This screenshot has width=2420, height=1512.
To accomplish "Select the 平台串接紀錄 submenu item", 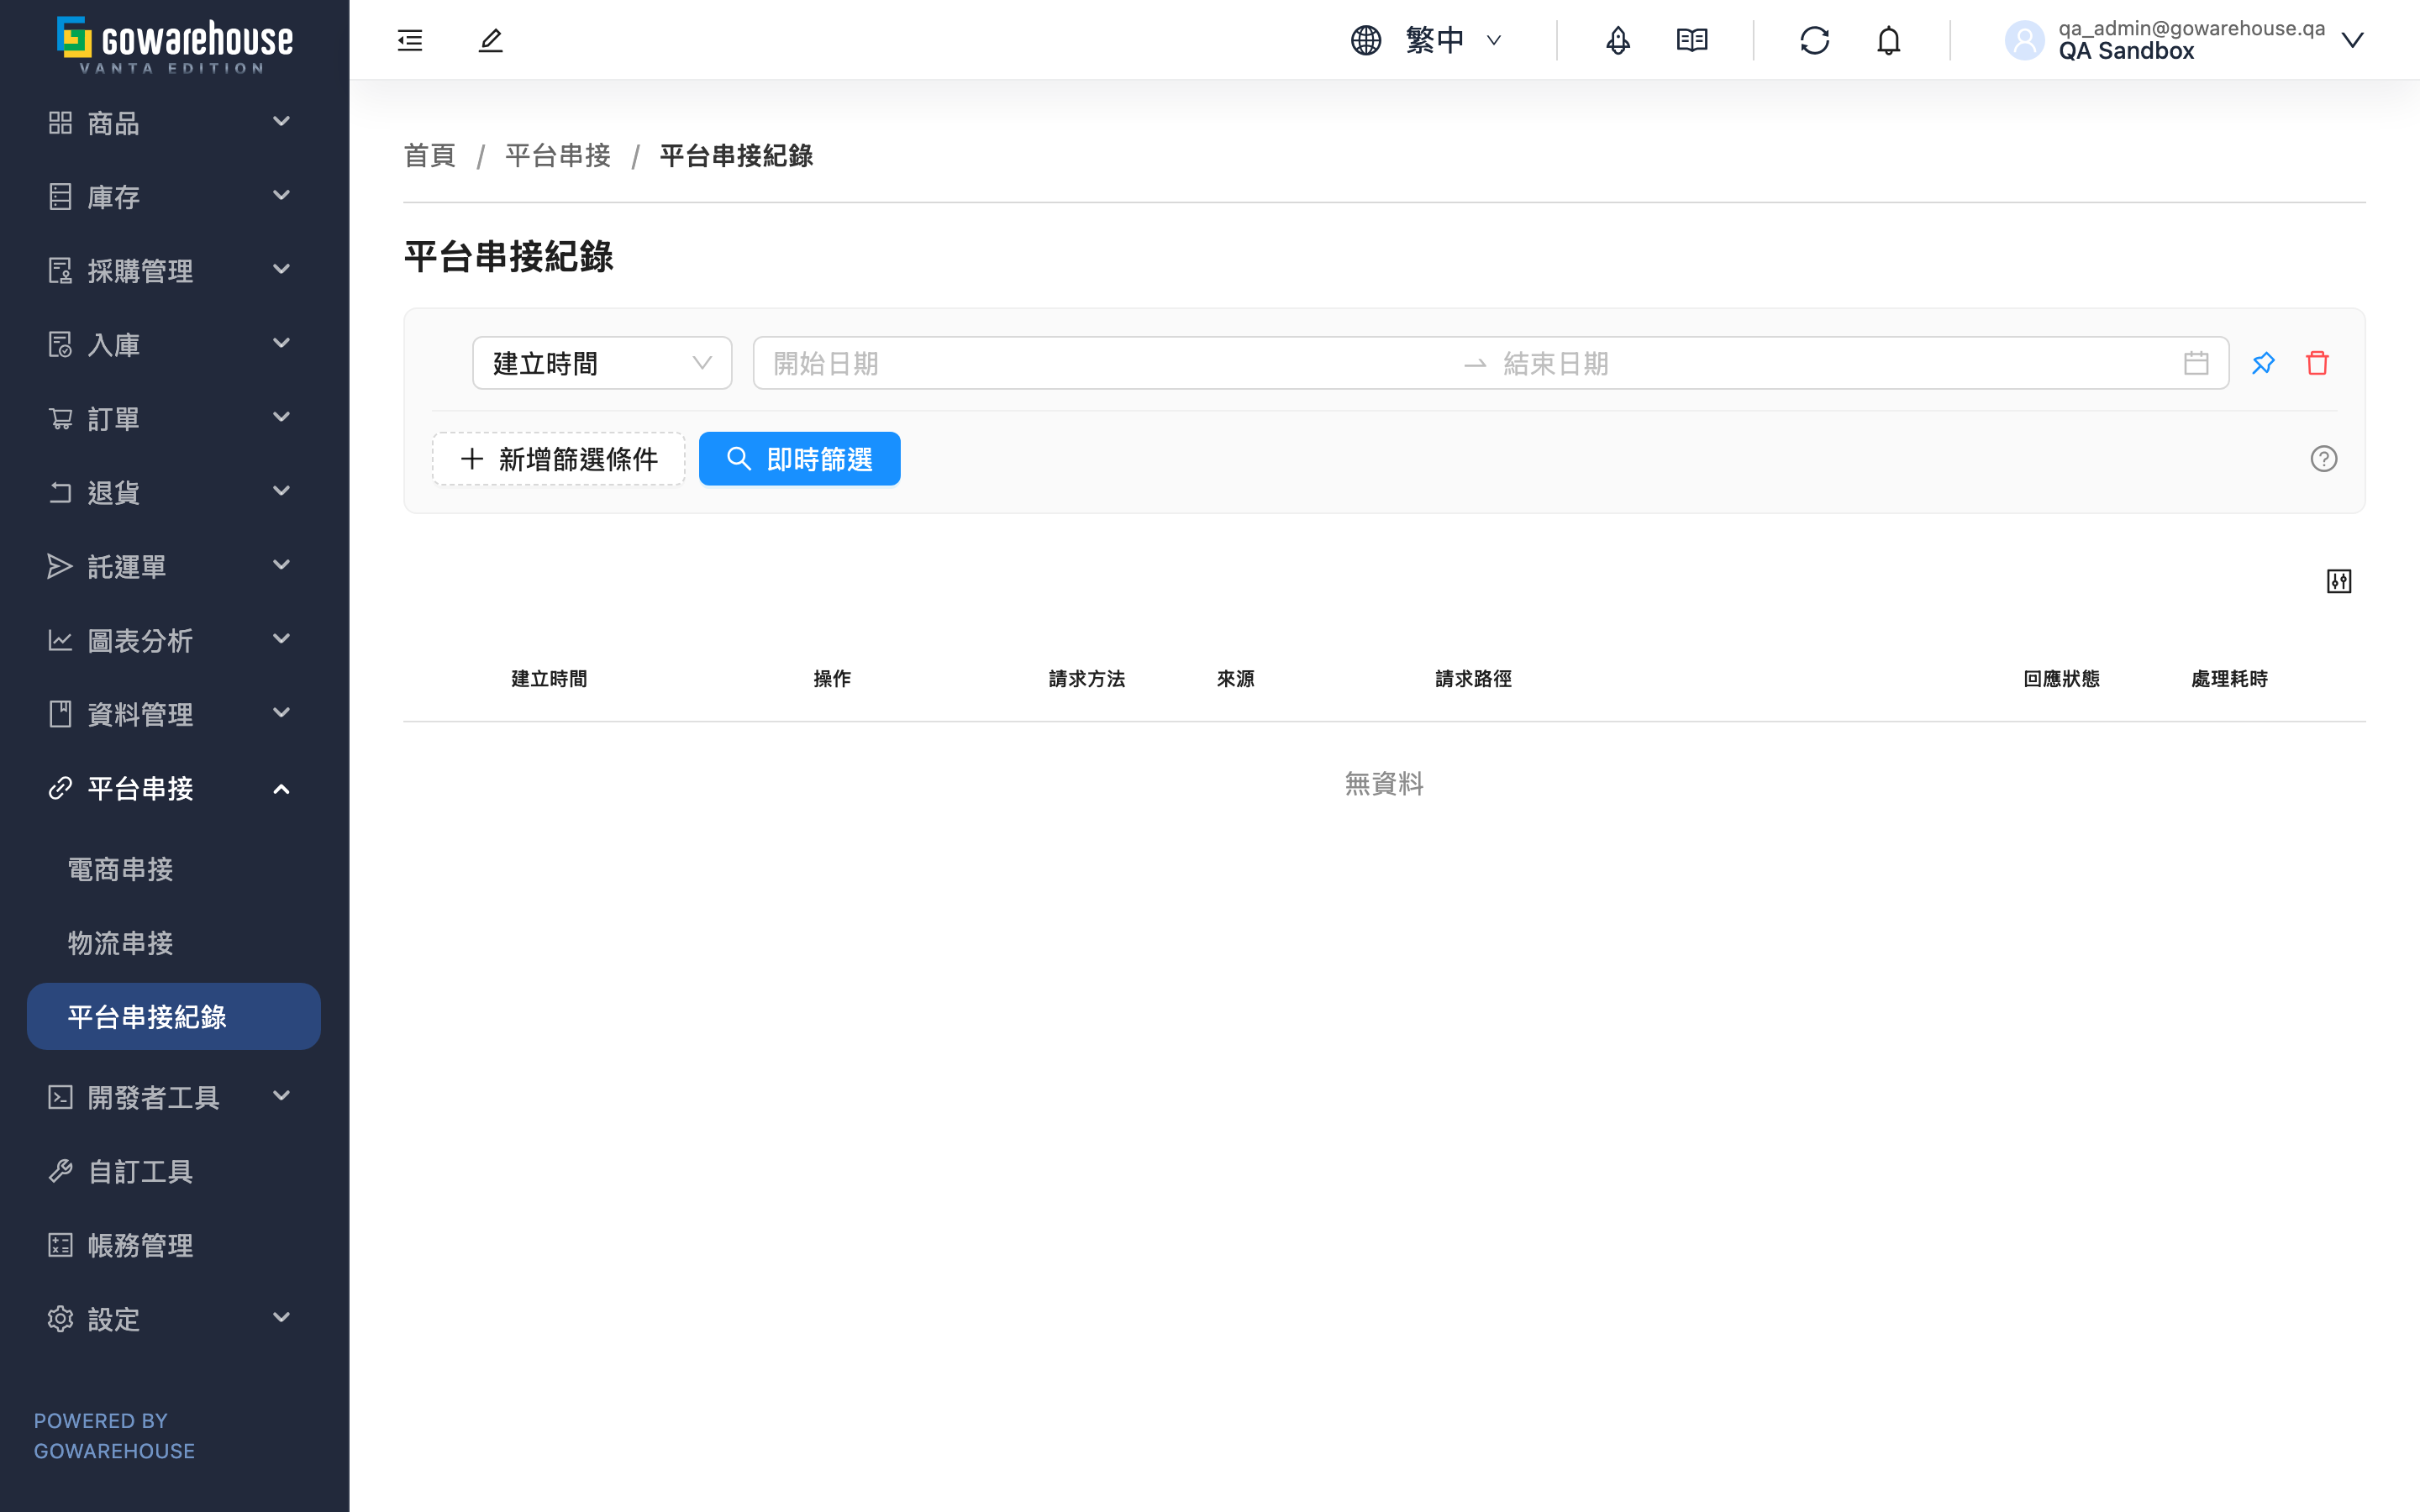I will (174, 1017).
